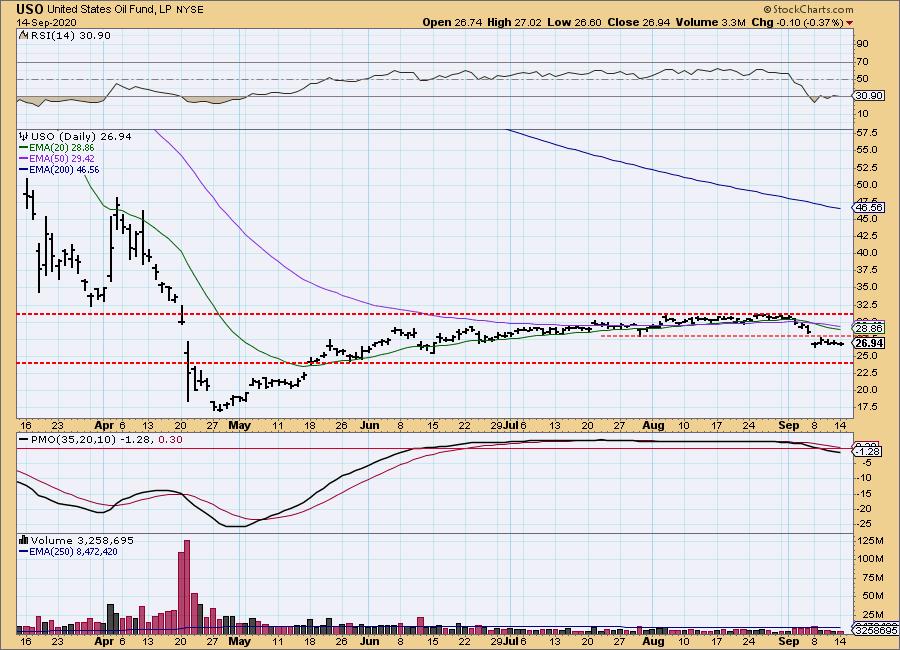Click May on the bottom volume date axis
Screen dimensions: 900x650
pos(239,641)
